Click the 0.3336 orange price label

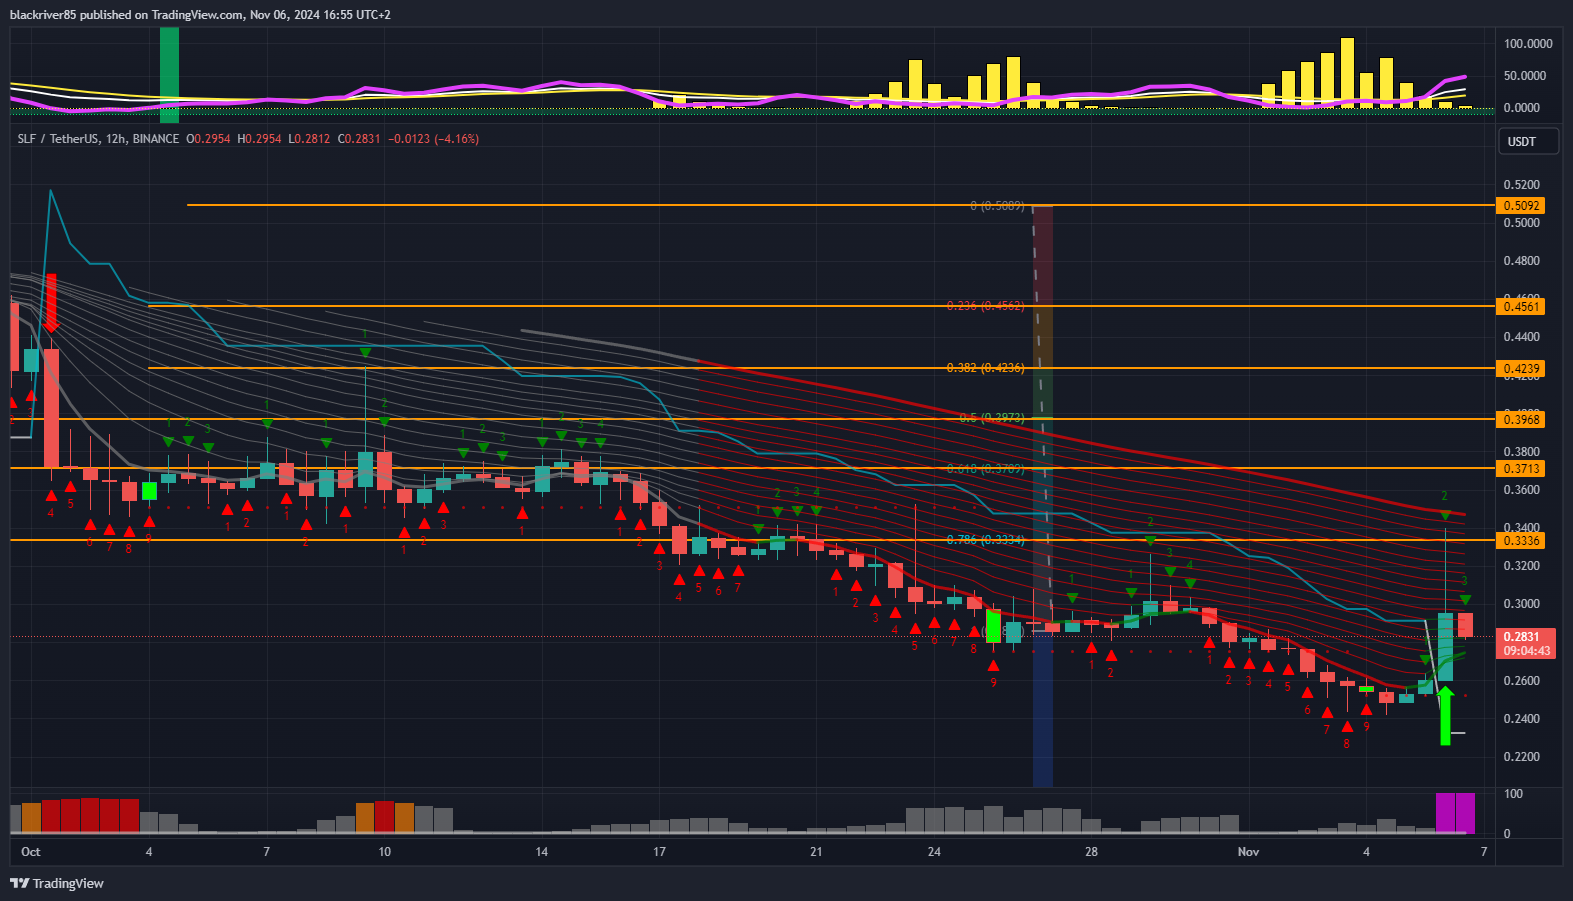point(1521,541)
